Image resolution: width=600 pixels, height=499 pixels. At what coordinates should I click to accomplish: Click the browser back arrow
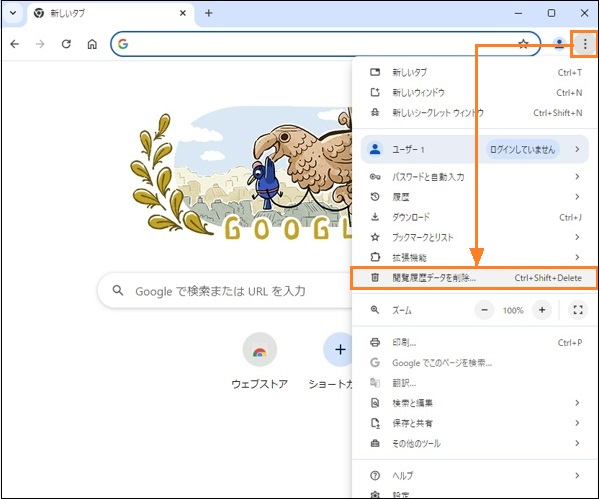pos(15,44)
